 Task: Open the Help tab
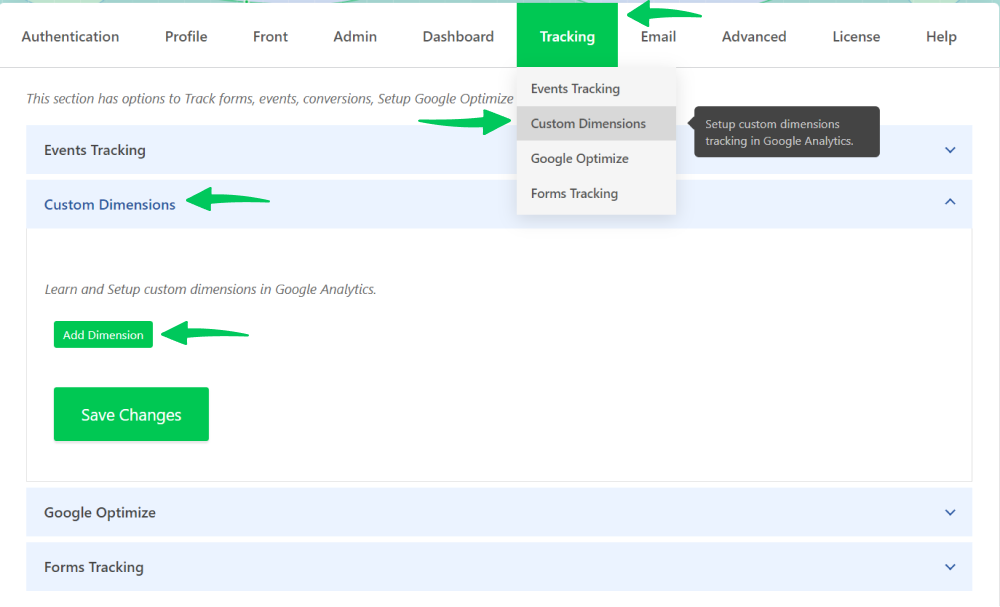(x=941, y=37)
